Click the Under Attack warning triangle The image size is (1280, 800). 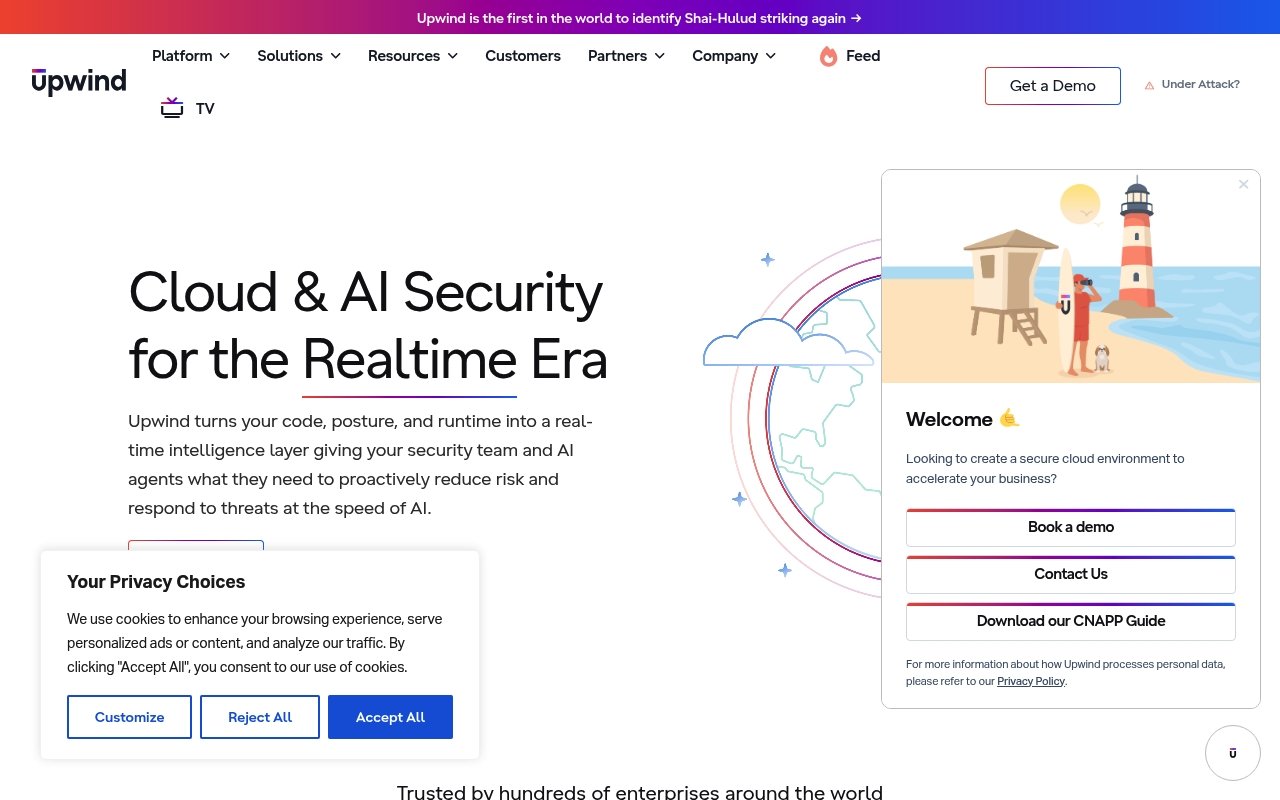coord(1150,85)
